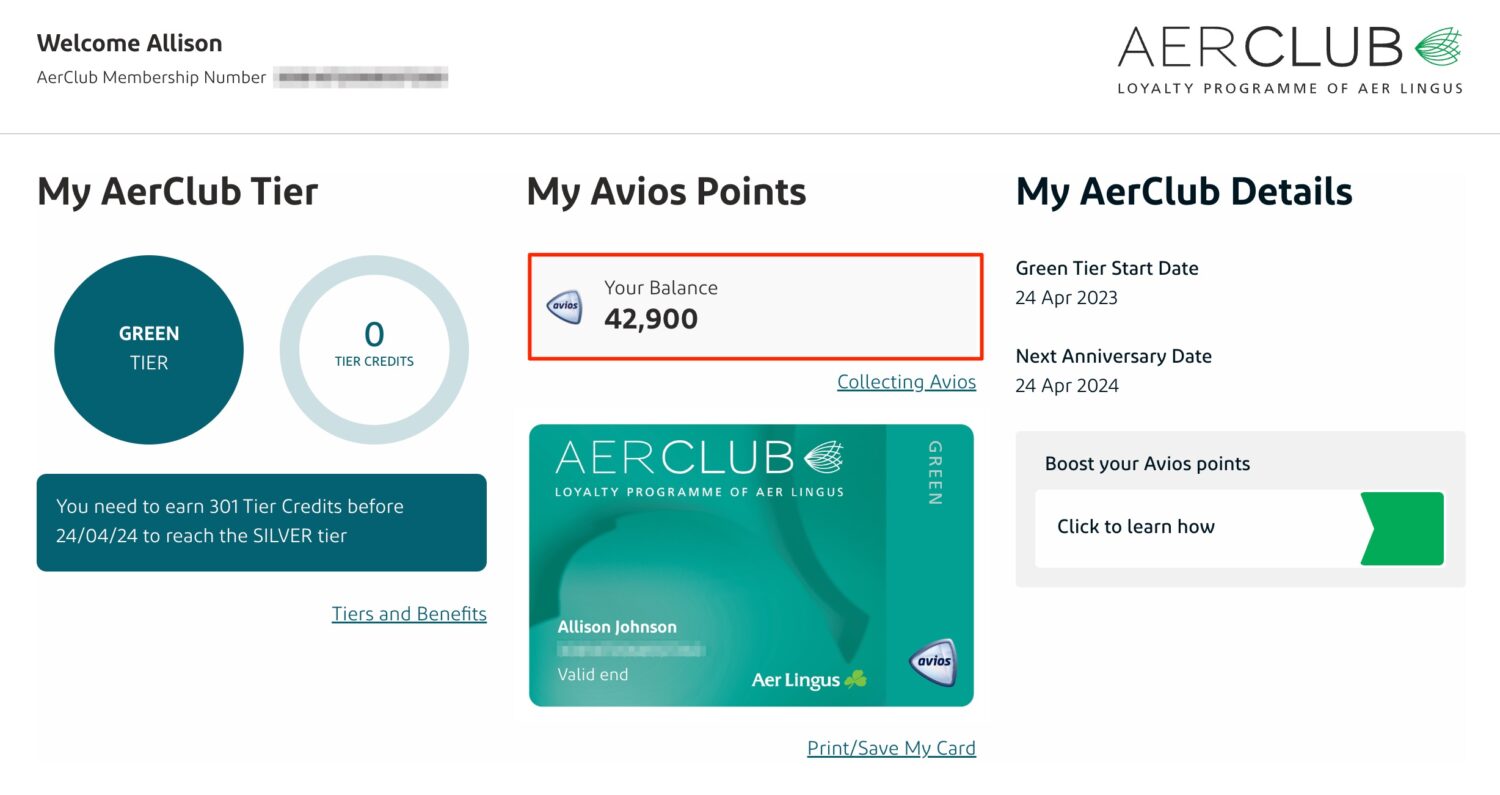1500x795 pixels.
Task: Click the green arrow ribbon icon
Action: tap(1402, 528)
